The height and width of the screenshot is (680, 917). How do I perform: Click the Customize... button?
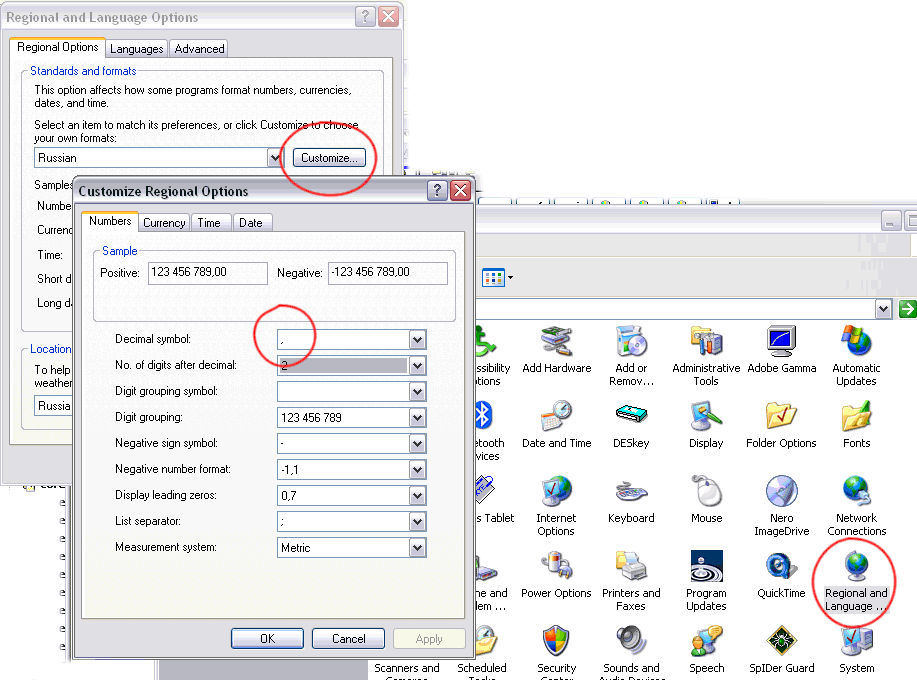coord(329,158)
